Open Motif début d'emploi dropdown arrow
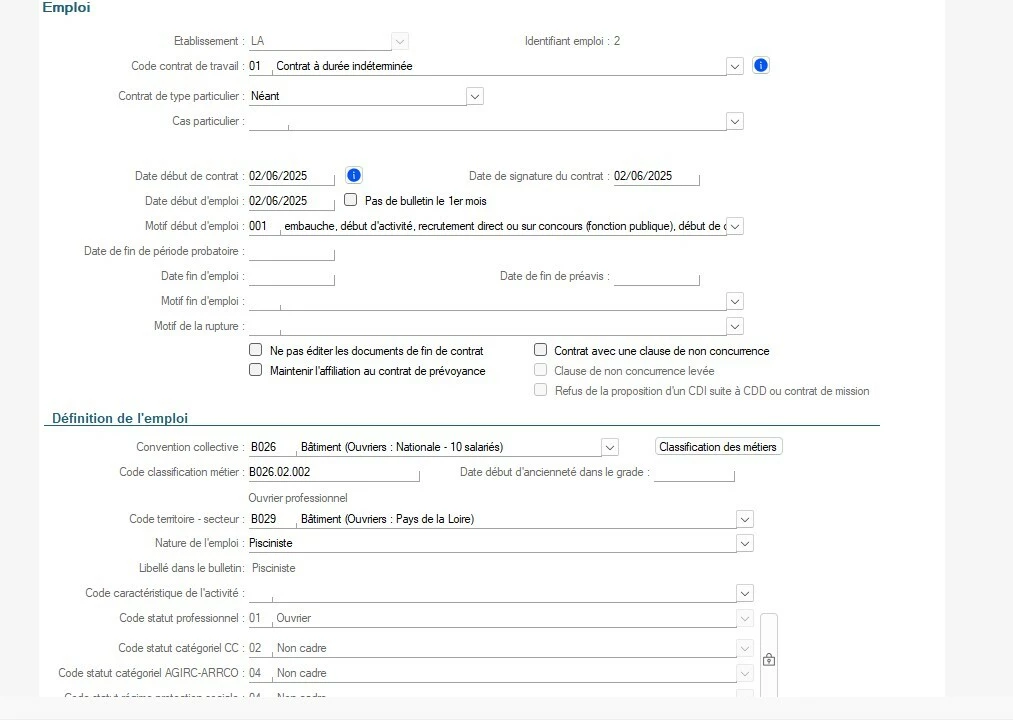The height and width of the screenshot is (726, 1013). [x=735, y=226]
